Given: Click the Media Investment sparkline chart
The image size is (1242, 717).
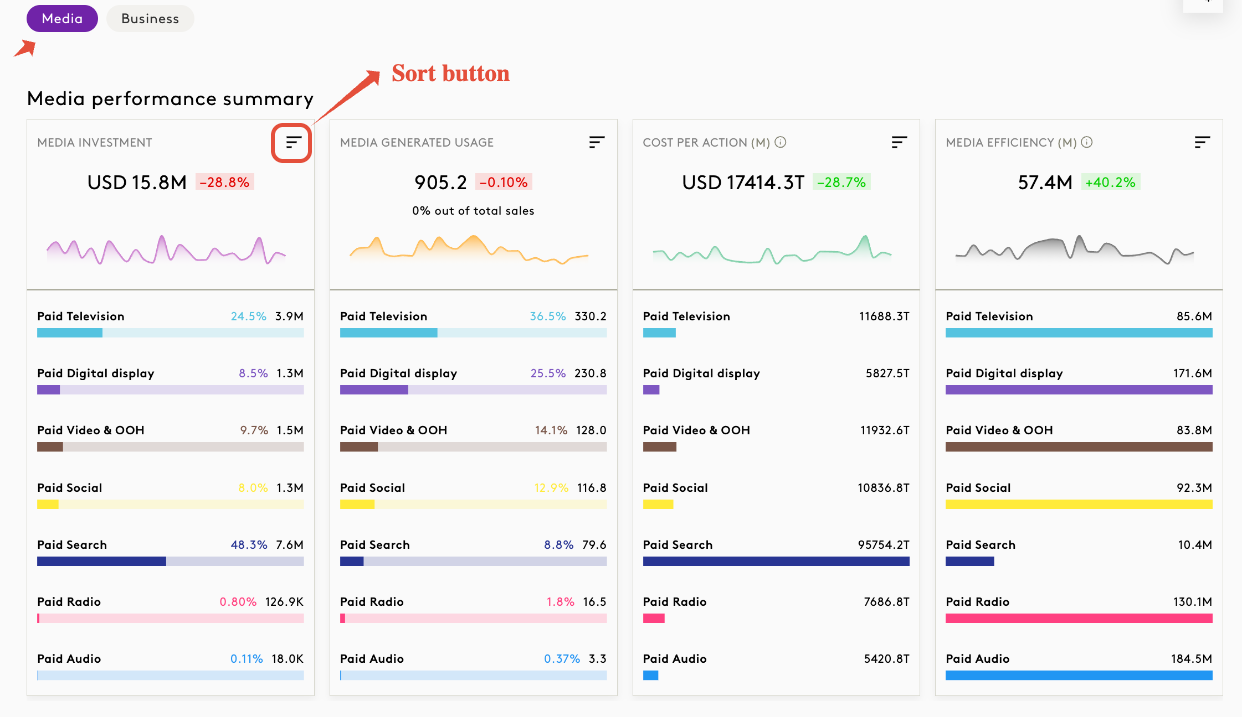Looking at the screenshot, I should (166, 250).
